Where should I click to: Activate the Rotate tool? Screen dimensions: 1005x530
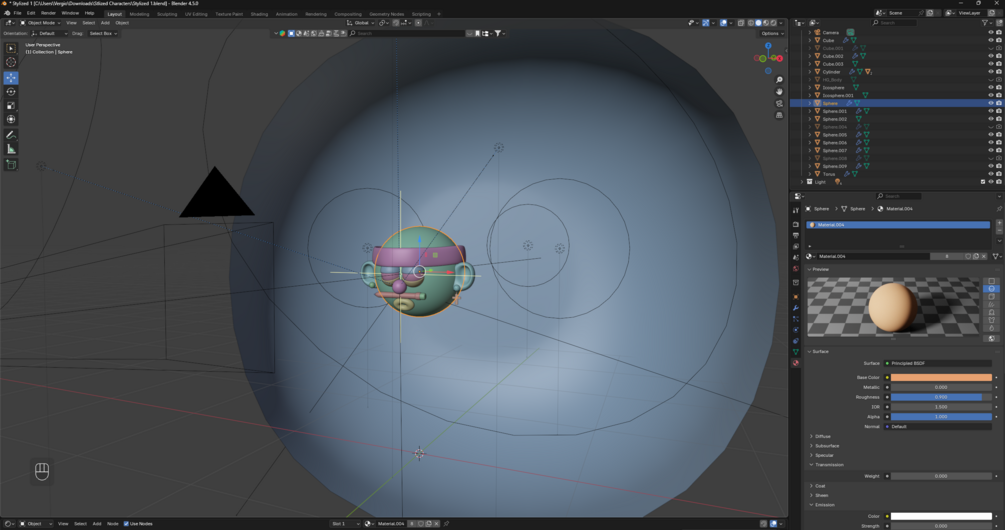(11, 92)
